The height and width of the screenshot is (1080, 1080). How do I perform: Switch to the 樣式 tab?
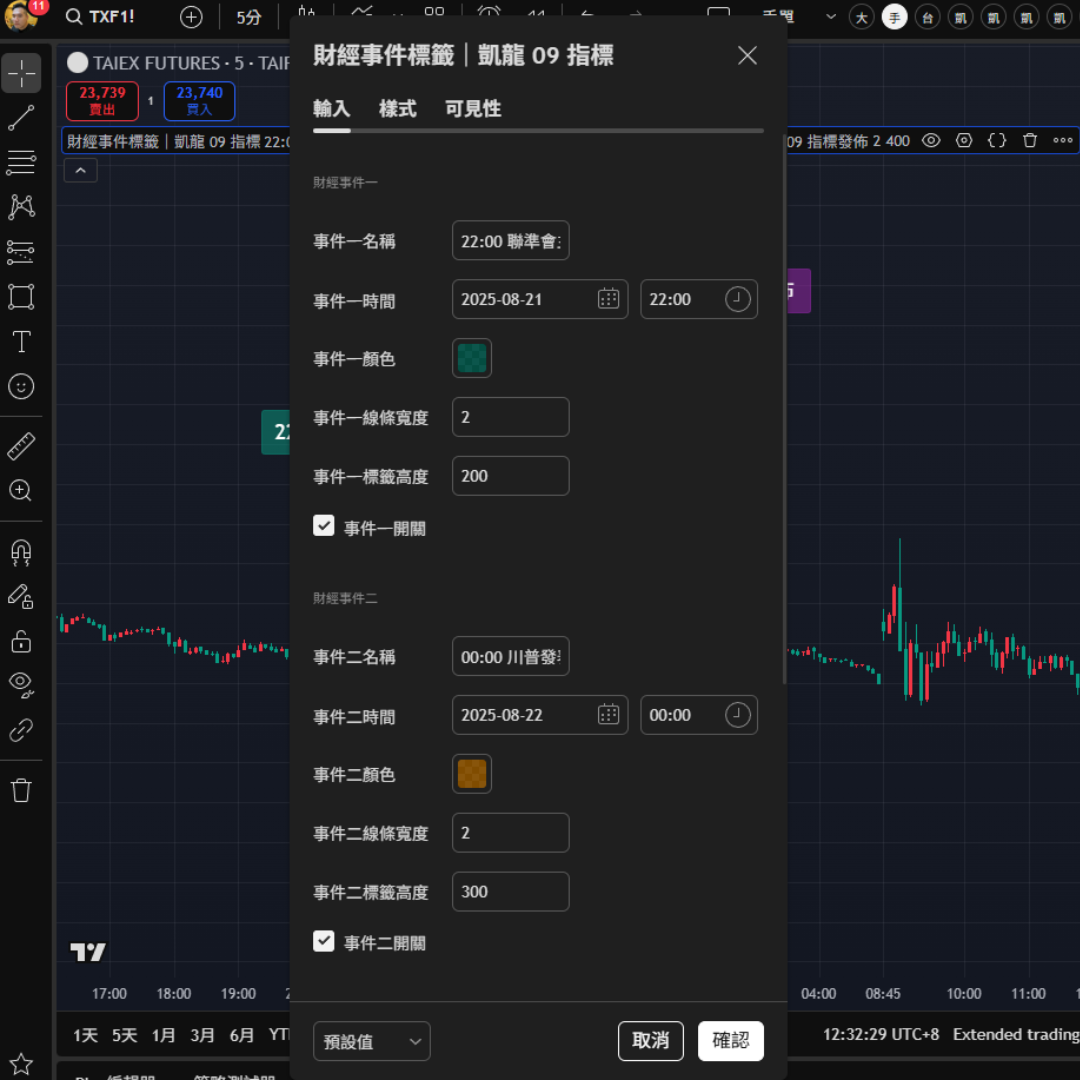(x=397, y=109)
